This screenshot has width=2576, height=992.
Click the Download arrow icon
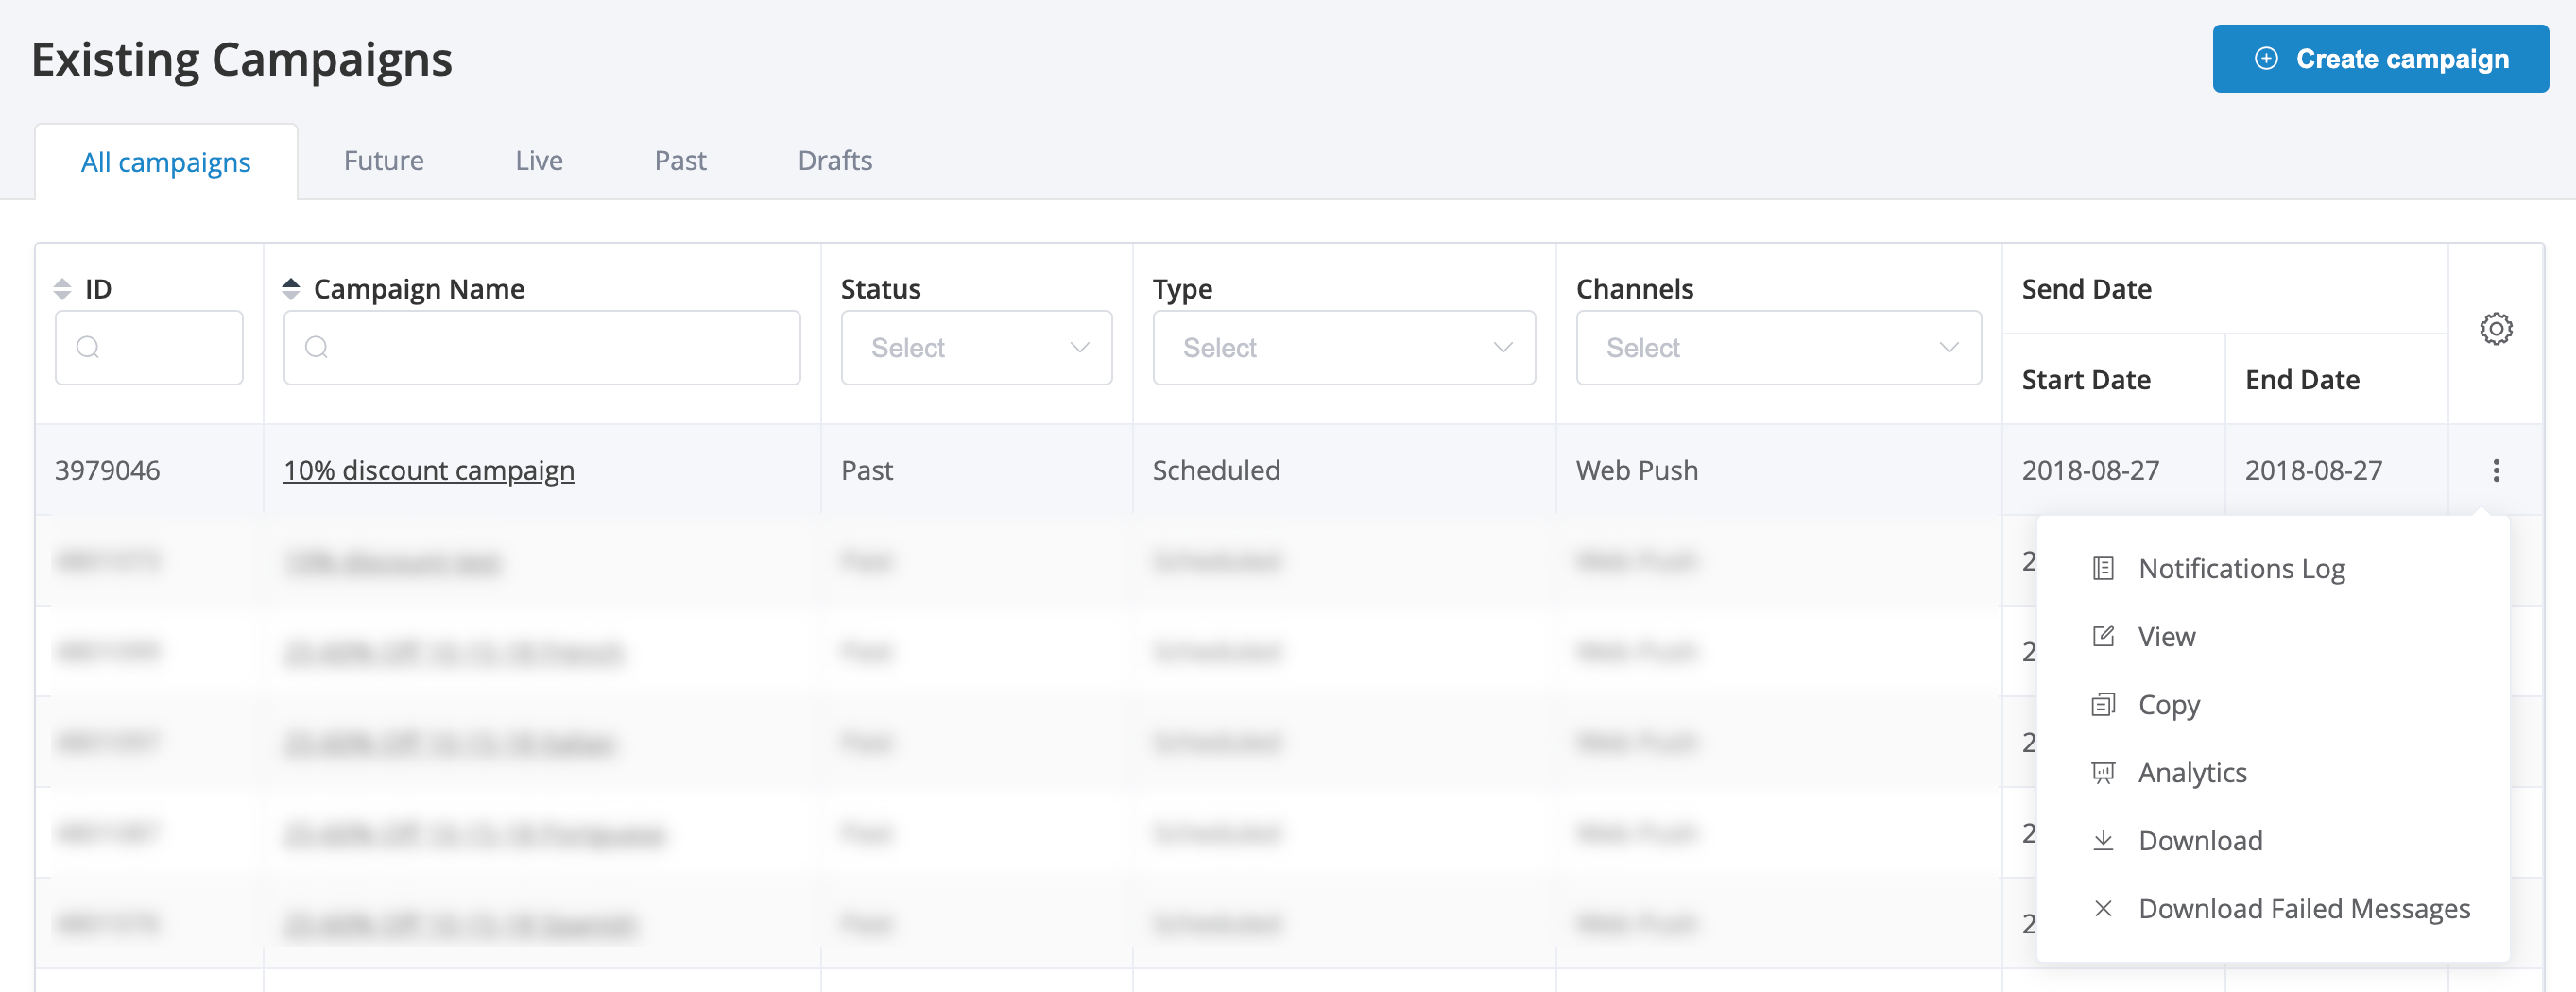click(x=2103, y=840)
